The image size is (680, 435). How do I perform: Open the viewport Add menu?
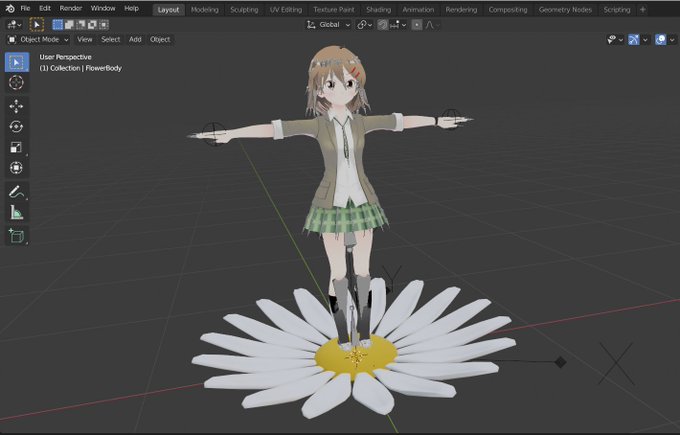click(135, 39)
